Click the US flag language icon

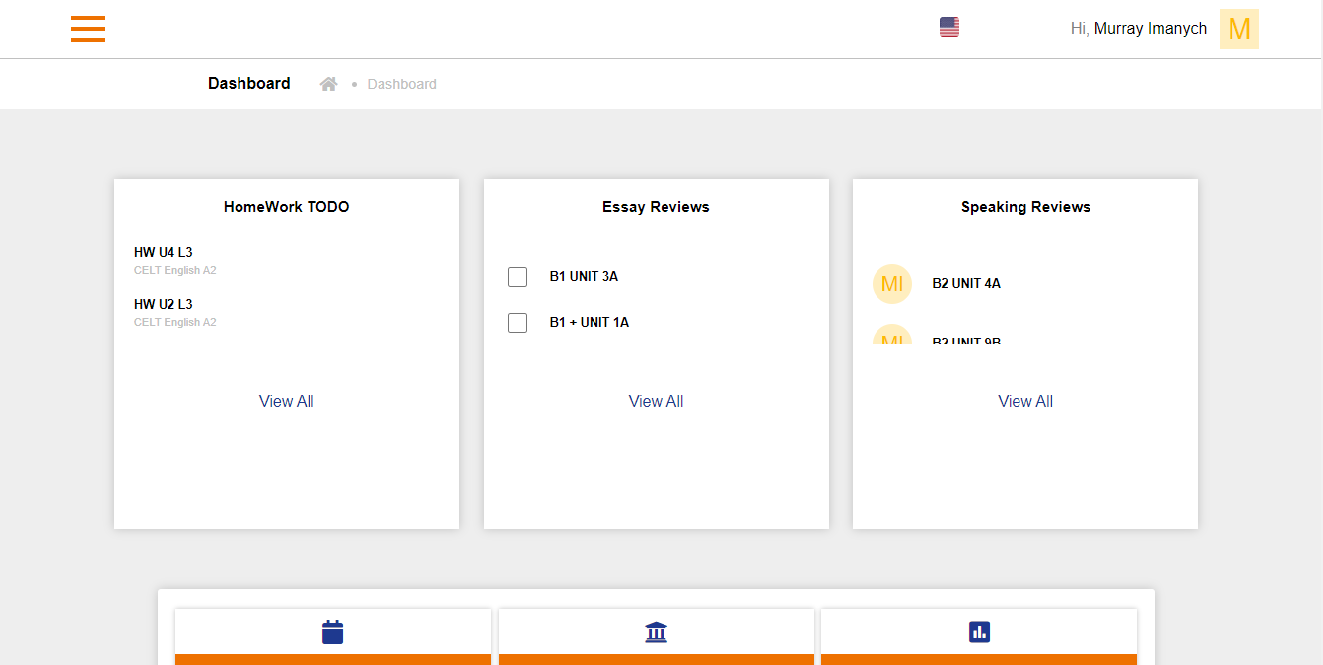[948, 27]
